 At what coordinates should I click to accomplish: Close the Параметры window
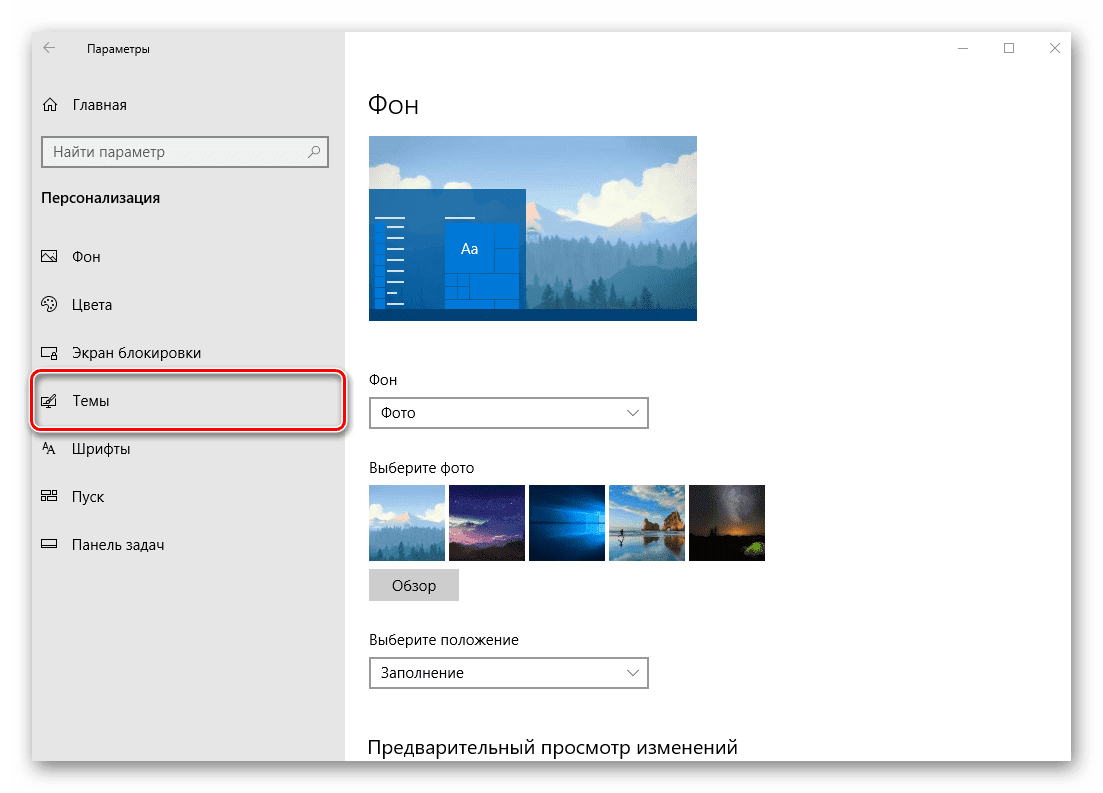tap(1054, 48)
